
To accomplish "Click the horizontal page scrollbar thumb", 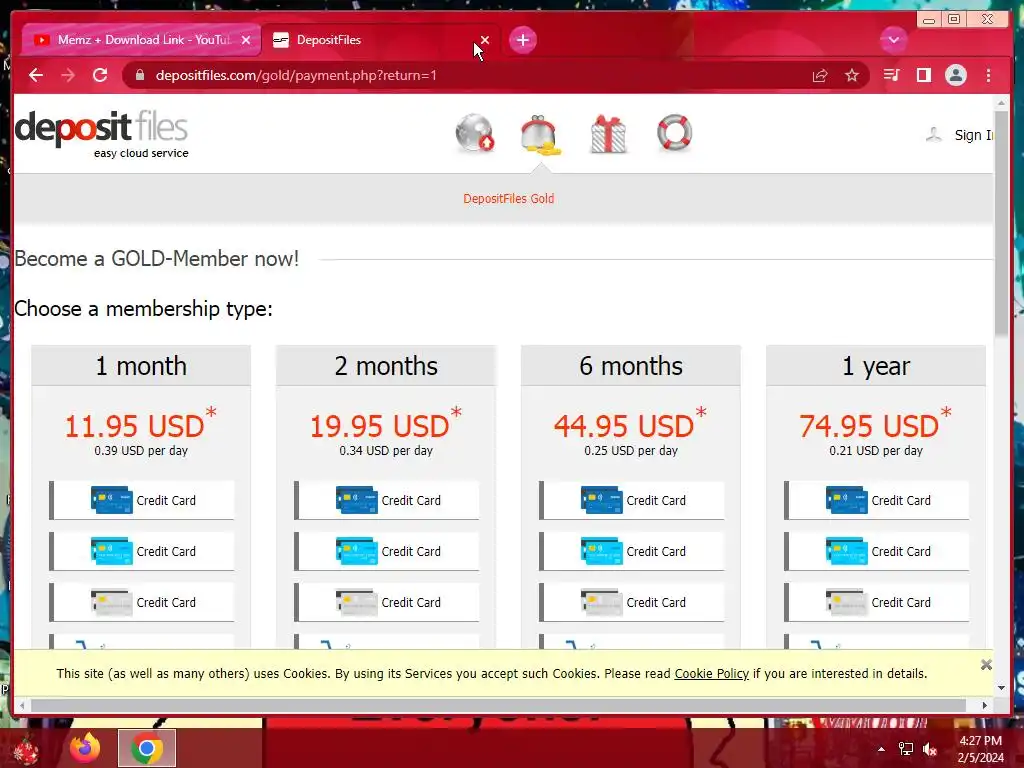I will pos(498,705).
